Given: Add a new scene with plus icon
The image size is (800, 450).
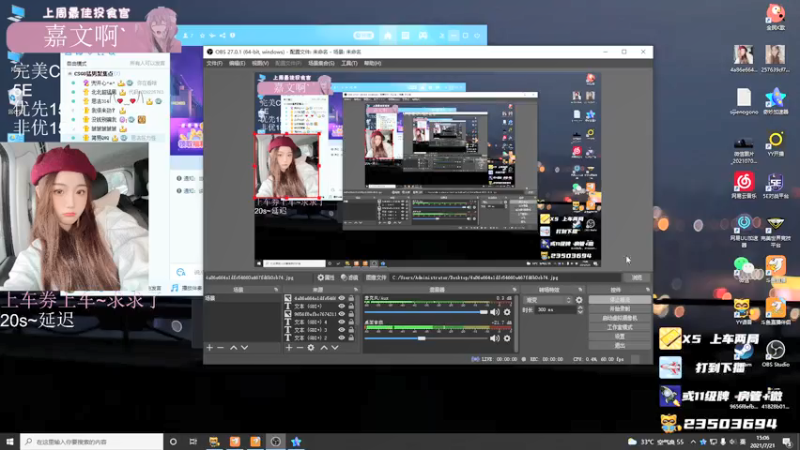Looking at the screenshot, I should (209, 347).
